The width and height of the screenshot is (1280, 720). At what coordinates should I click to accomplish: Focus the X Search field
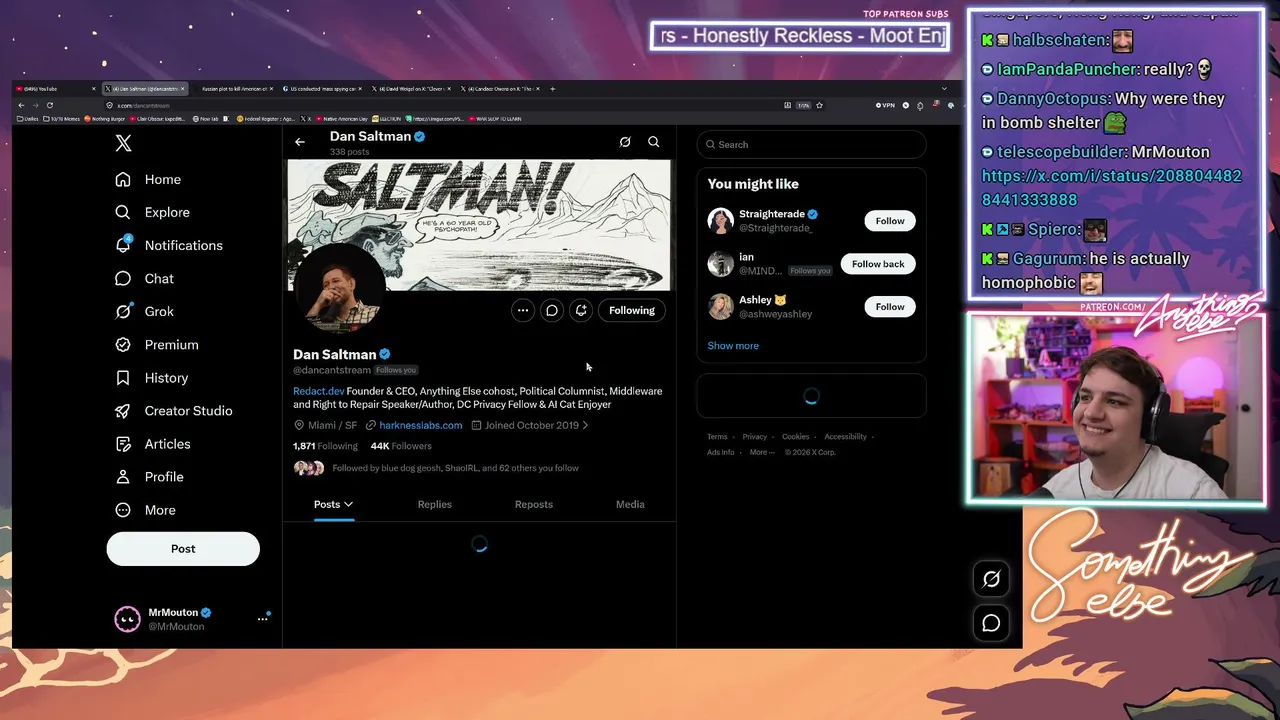coord(811,144)
